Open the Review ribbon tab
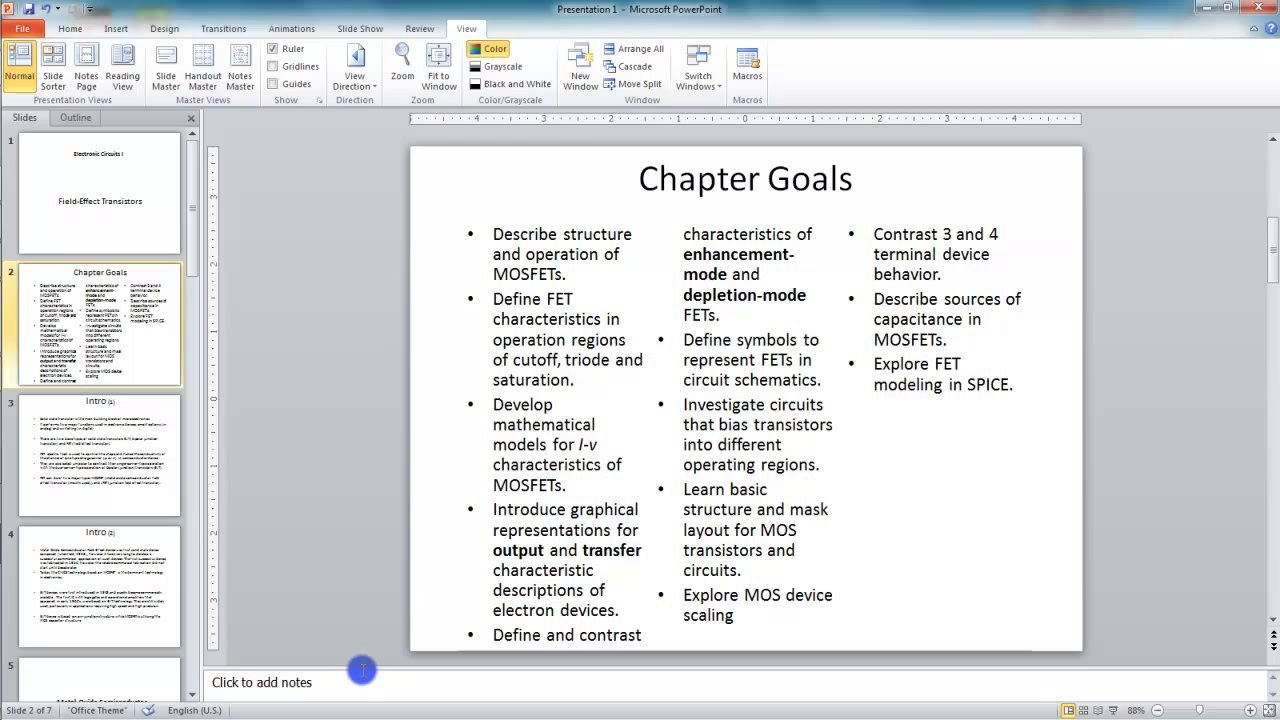Image resolution: width=1280 pixels, height=720 pixels. pos(420,29)
